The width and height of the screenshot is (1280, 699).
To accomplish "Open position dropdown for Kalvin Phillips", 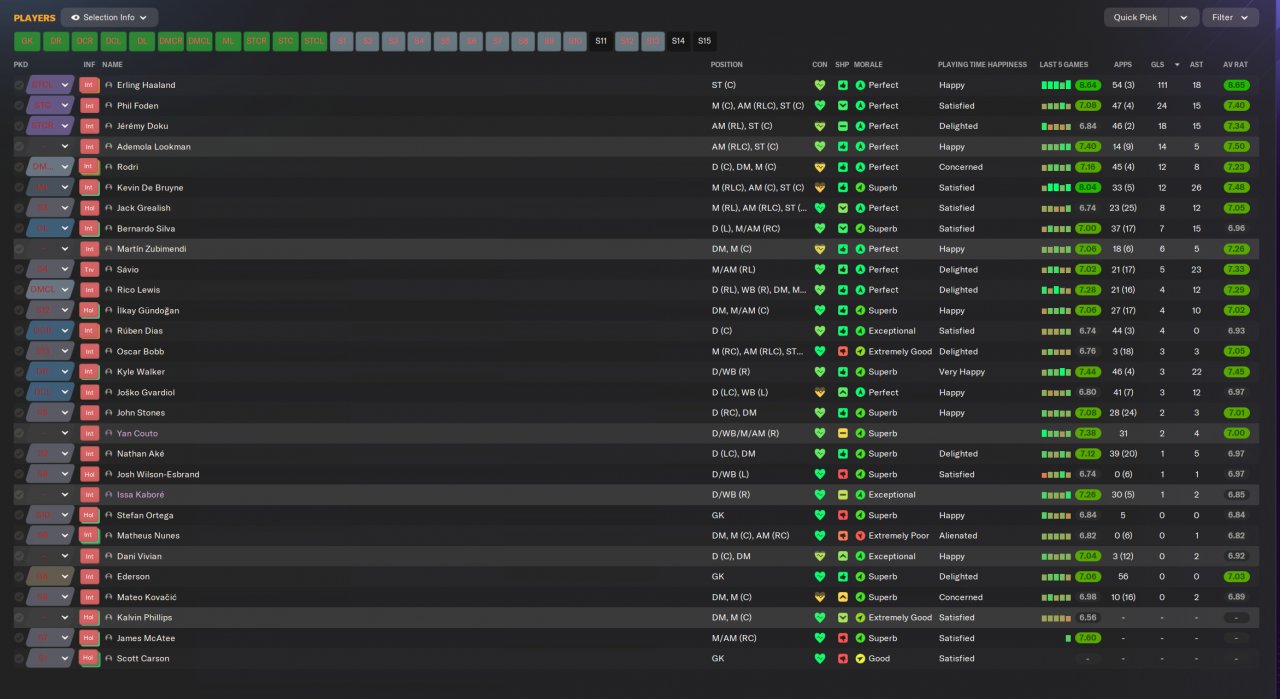I will click(65, 618).
